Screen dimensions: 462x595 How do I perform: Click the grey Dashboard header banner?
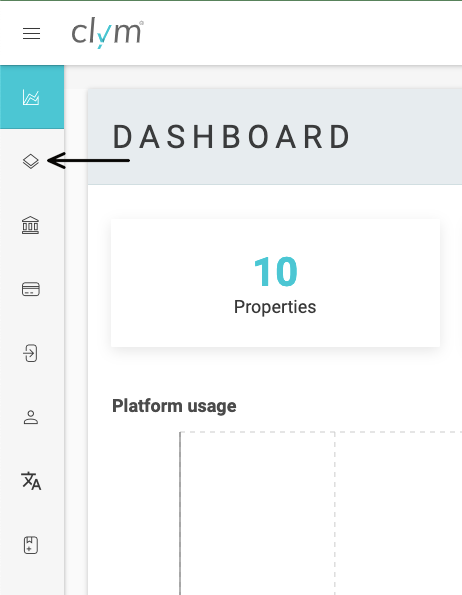click(x=275, y=137)
